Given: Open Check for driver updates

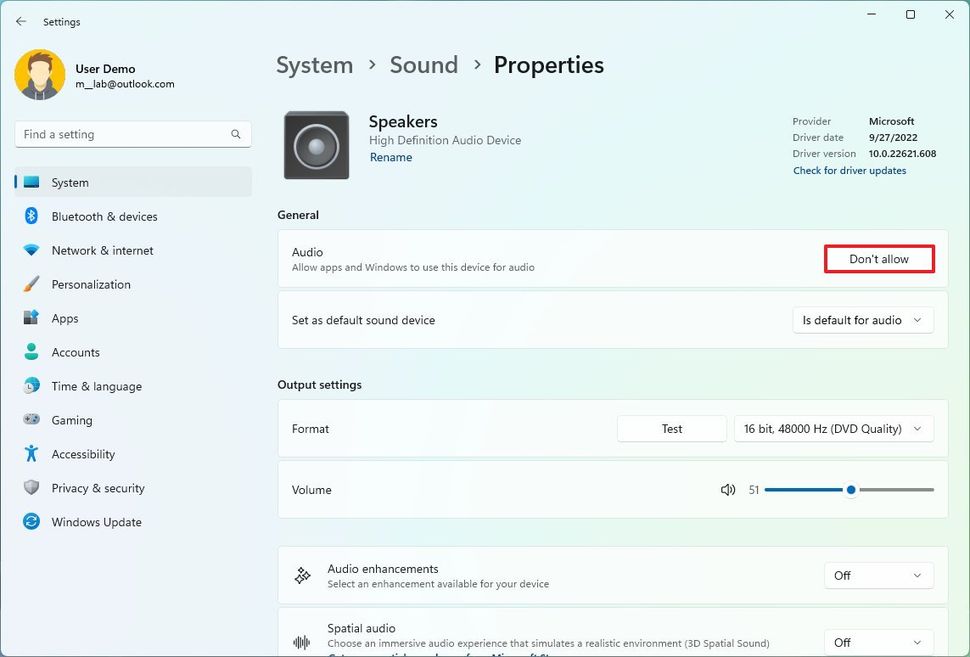Looking at the screenshot, I should point(849,170).
